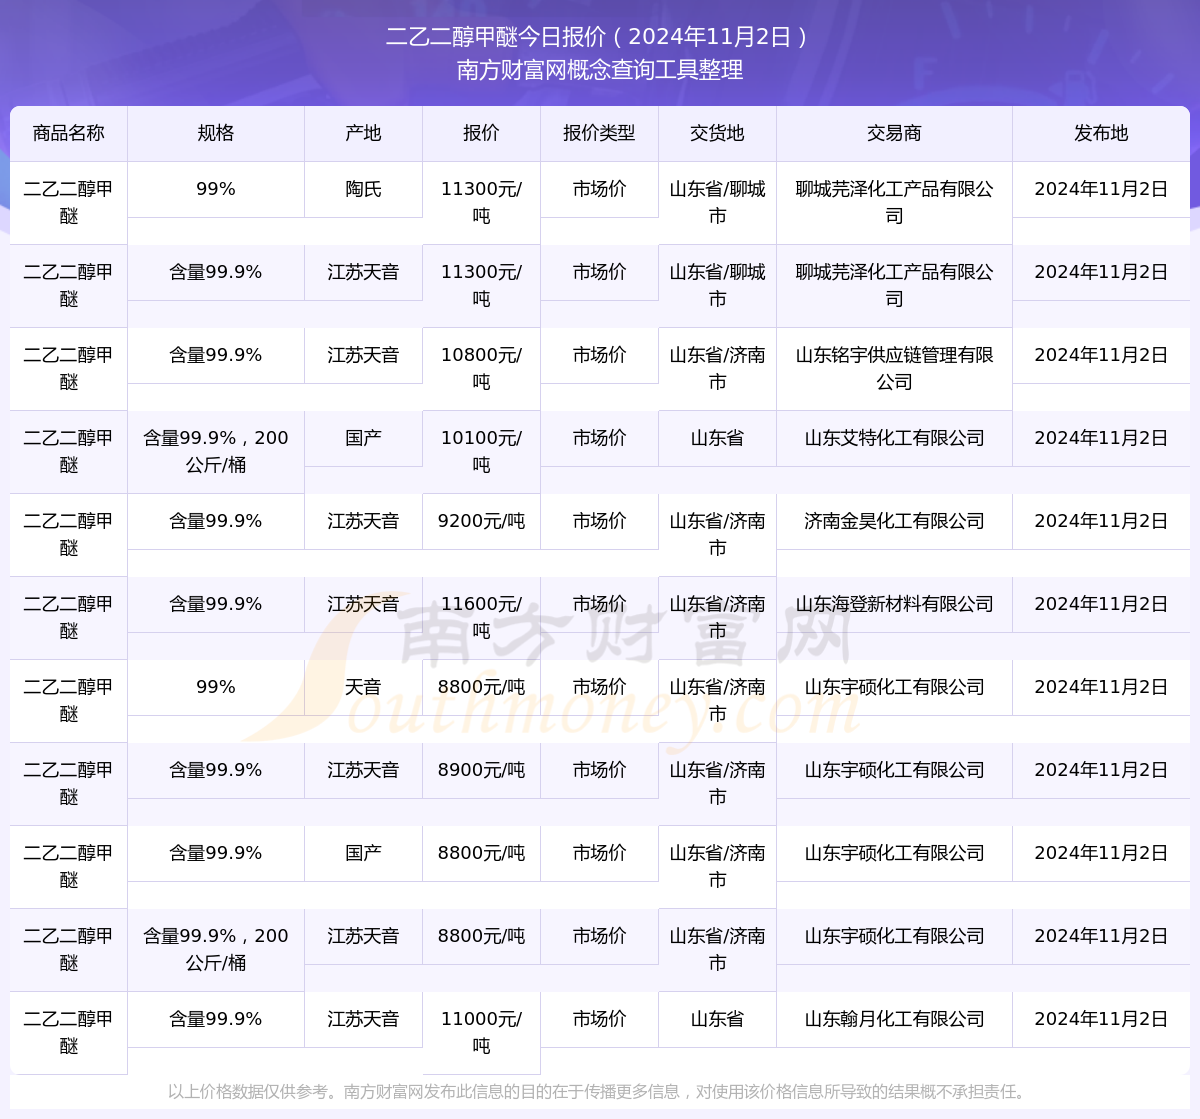This screenshot has width=1200, height=1119.
Task: Click trader 山东铭宇供应链管理有限公司
Action: (894, 368)
